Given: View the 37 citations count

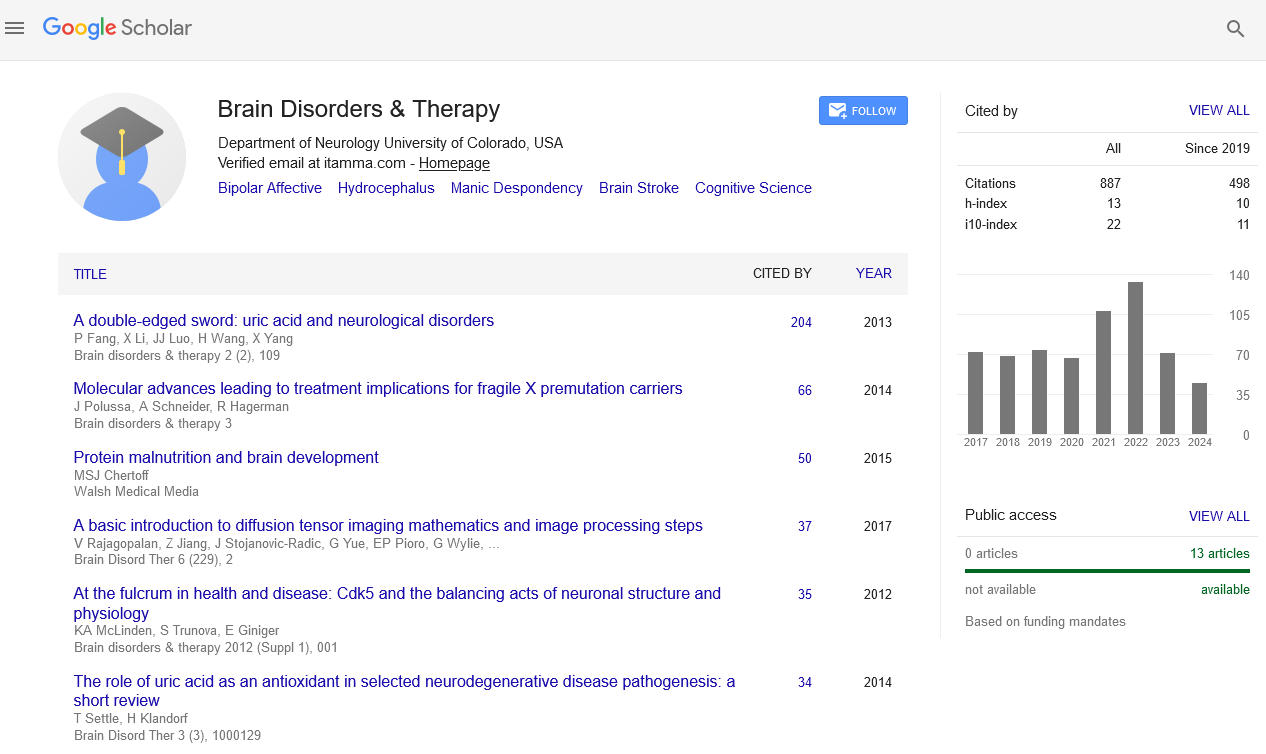Looking at the screenshot, I should pos(805,526).
